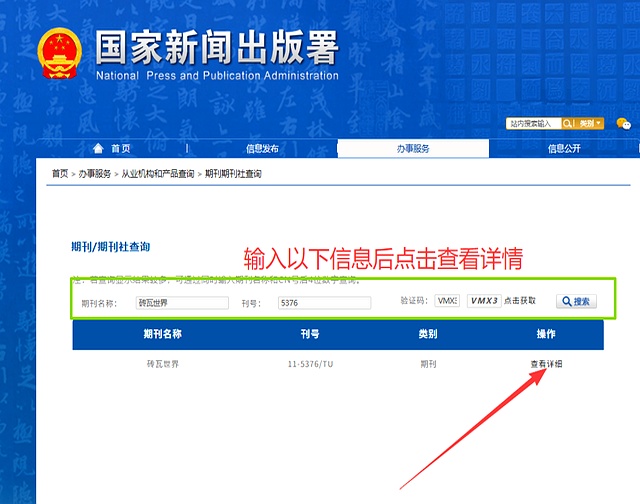
Task: Click 点击获取 to refresh captcha
Action: pos(520,301)
